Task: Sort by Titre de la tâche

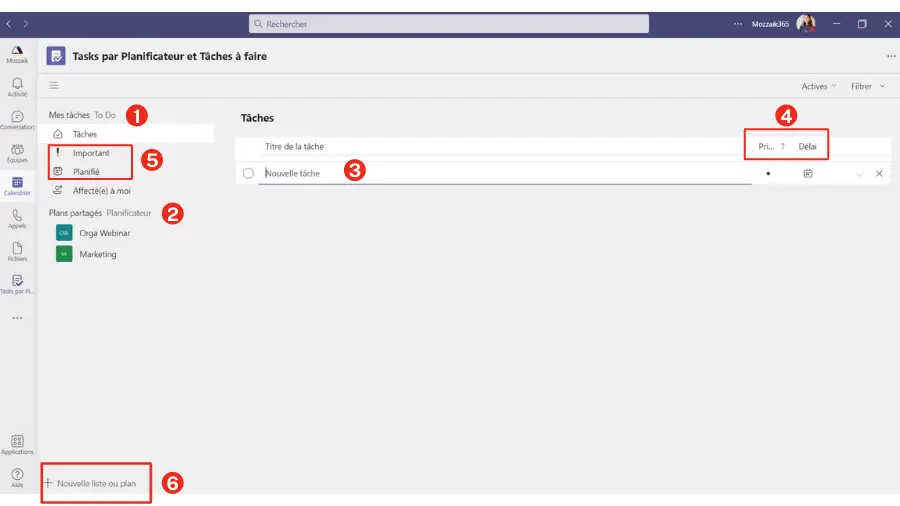Action: pyautogui.click(x=294, y=146)
